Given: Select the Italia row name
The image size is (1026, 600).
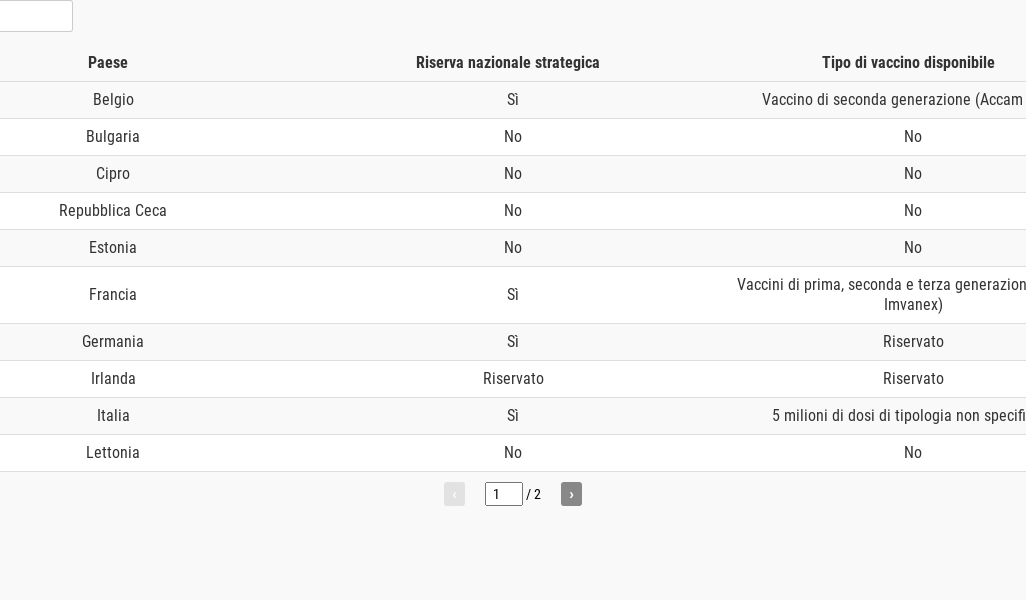Looking at the screenshot, I should click(113, 416).
